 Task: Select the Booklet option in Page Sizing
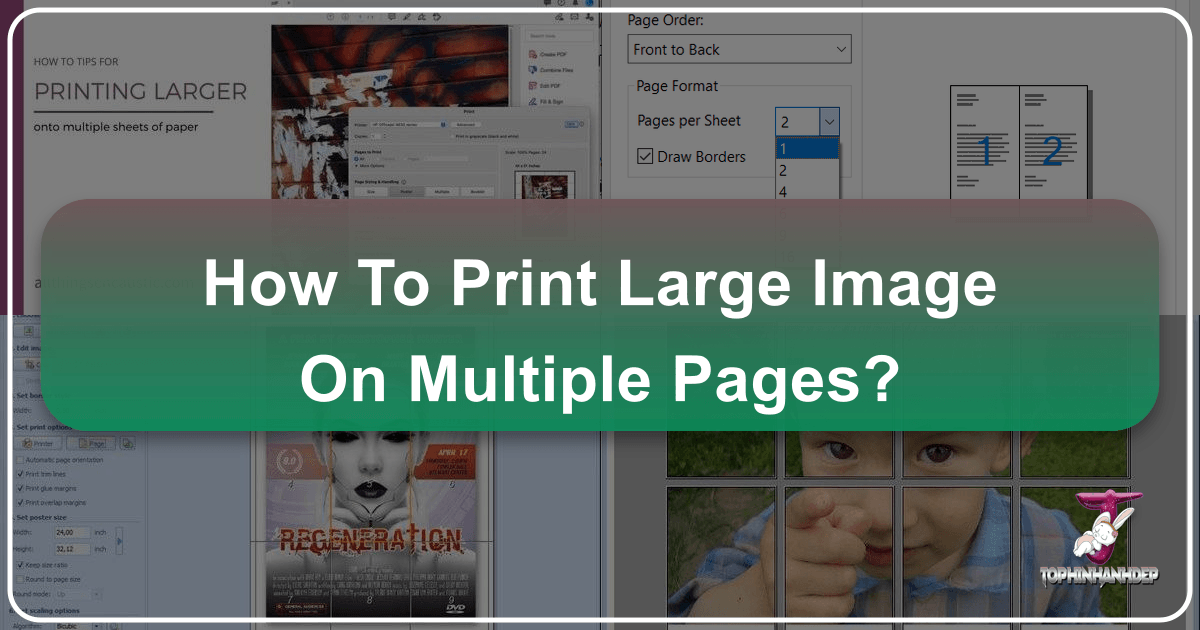click(478, 192)
